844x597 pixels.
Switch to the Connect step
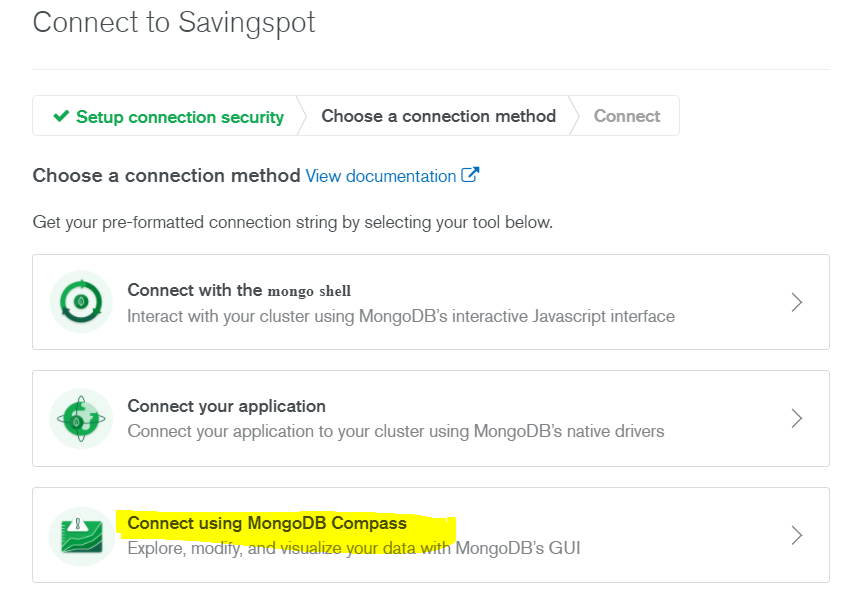click(627, 116)
